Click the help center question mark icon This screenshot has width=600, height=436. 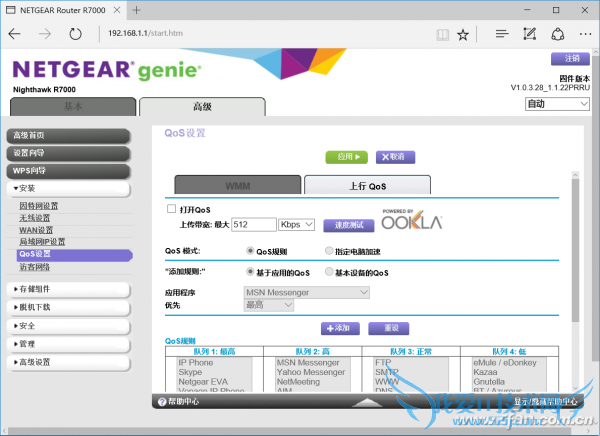click(162, 402)
